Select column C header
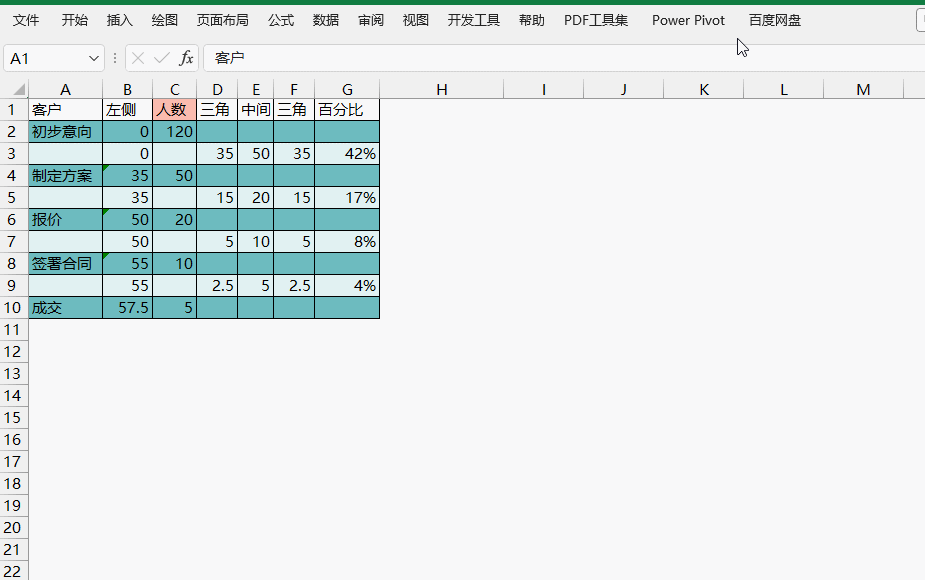The height and width of the screenshot is (580, 925). click(175, 90)
